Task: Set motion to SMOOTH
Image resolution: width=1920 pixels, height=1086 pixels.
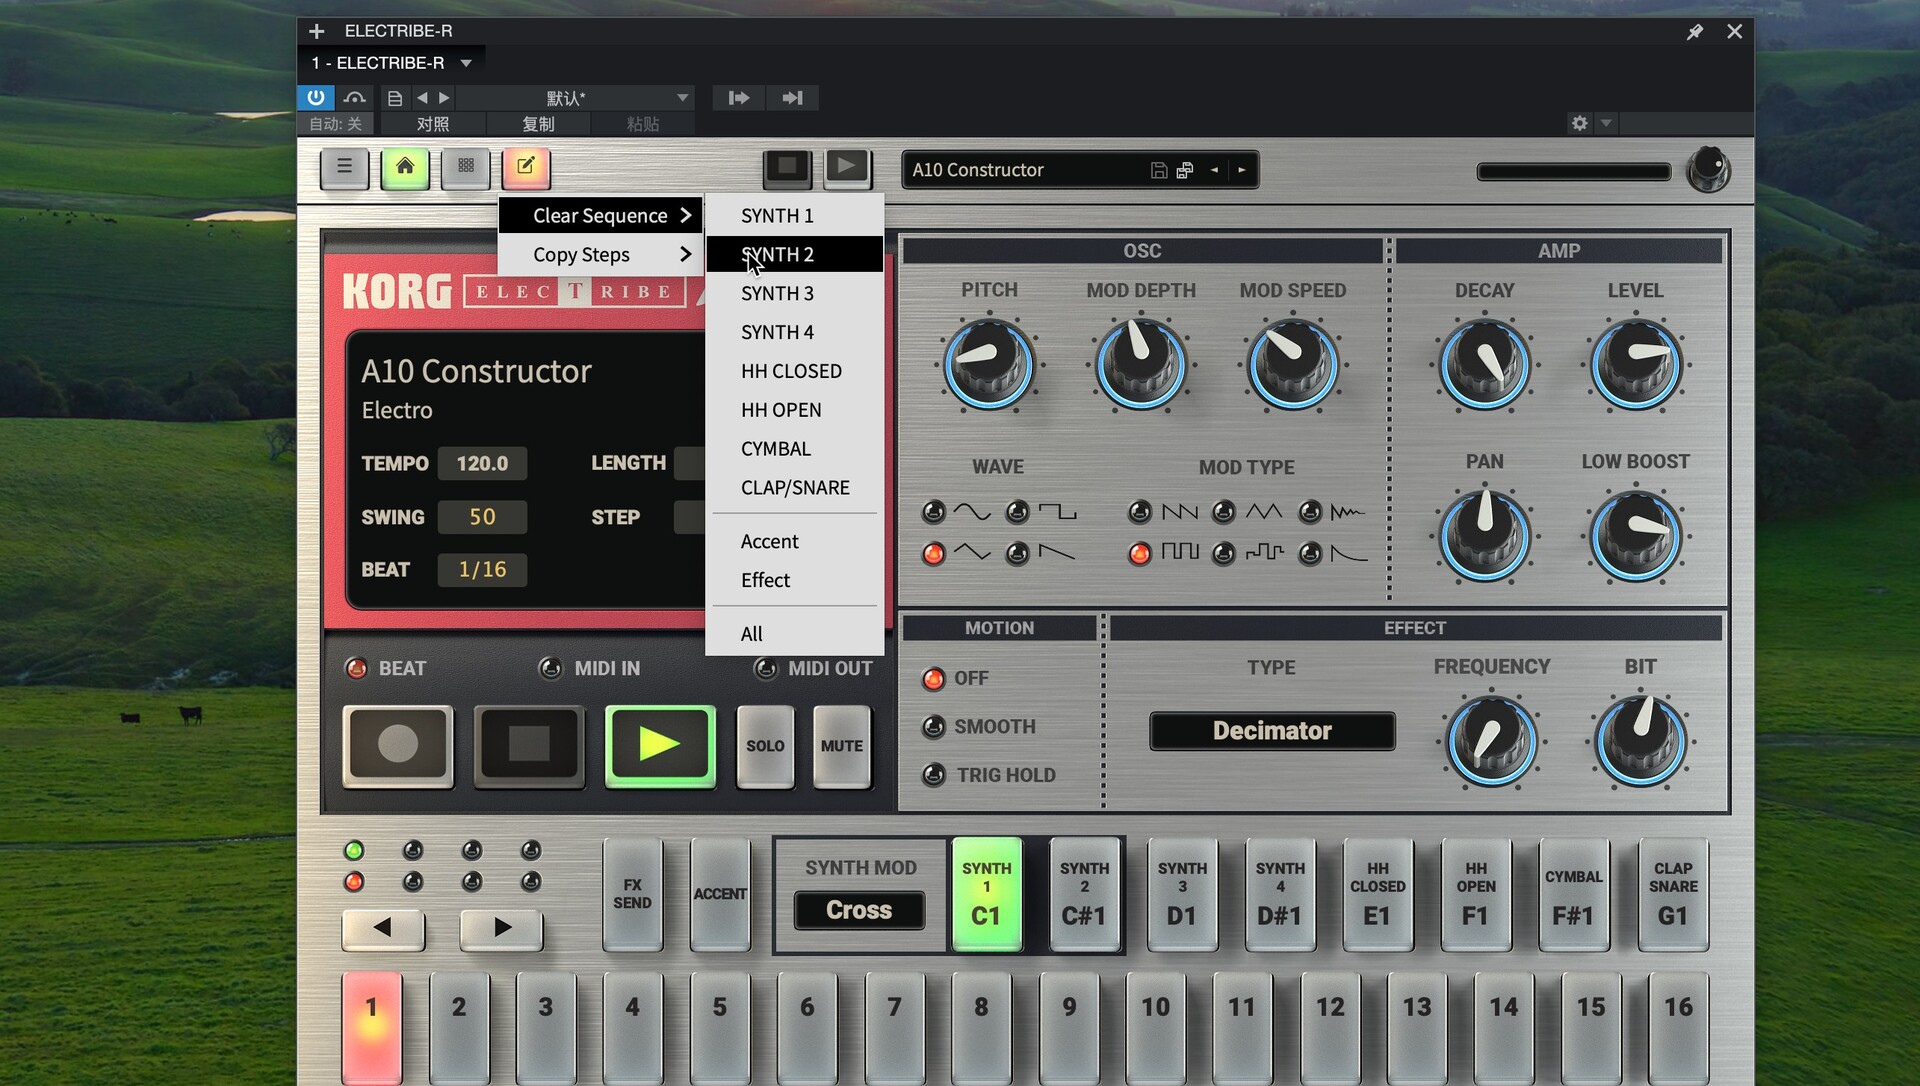Action: 933,727
